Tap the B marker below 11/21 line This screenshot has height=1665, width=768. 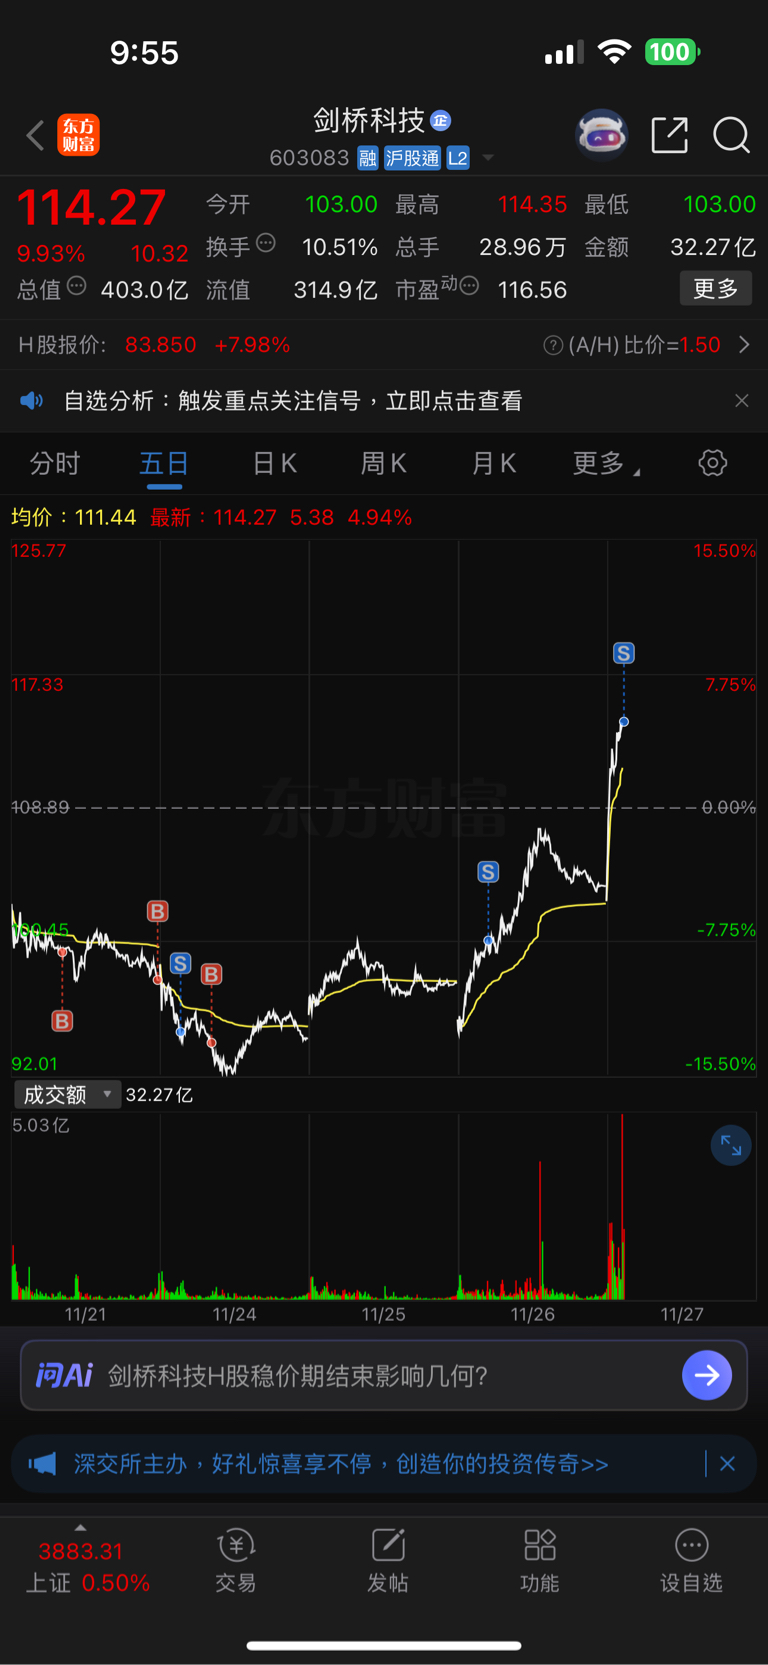[x=62, y=1021]
